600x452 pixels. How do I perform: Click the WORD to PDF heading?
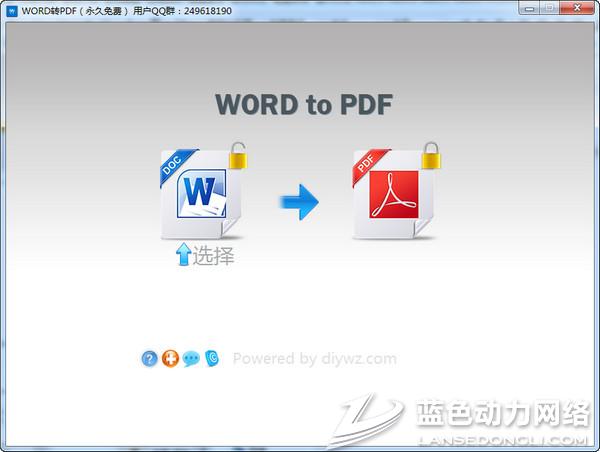pyautogui.click(x=304, y=104)
